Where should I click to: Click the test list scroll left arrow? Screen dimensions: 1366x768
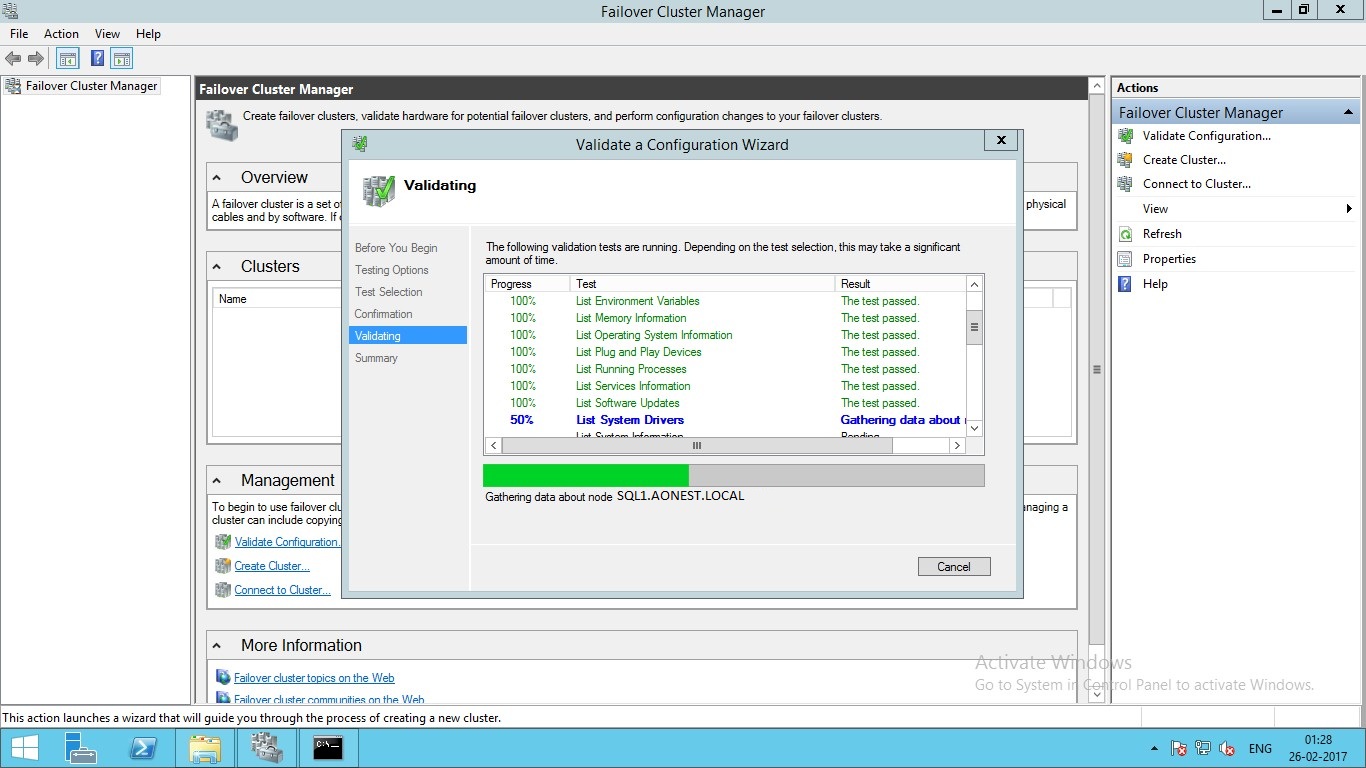pos(493,445)
